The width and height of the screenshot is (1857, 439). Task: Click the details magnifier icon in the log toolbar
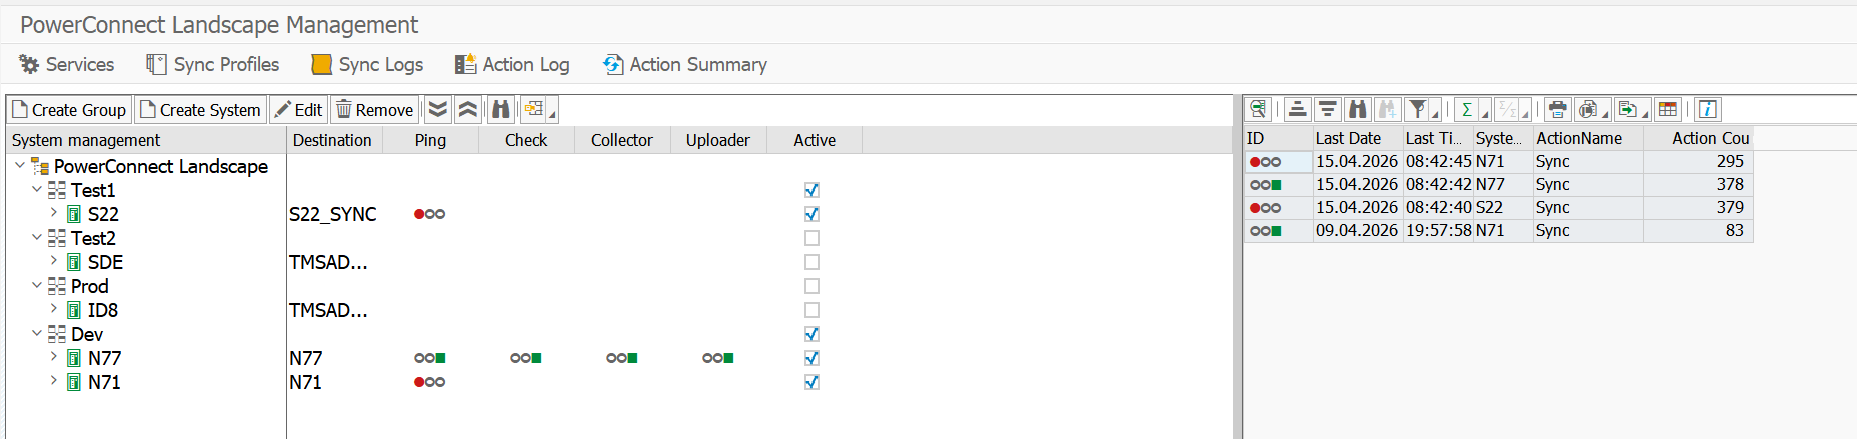pos(1258,109)
